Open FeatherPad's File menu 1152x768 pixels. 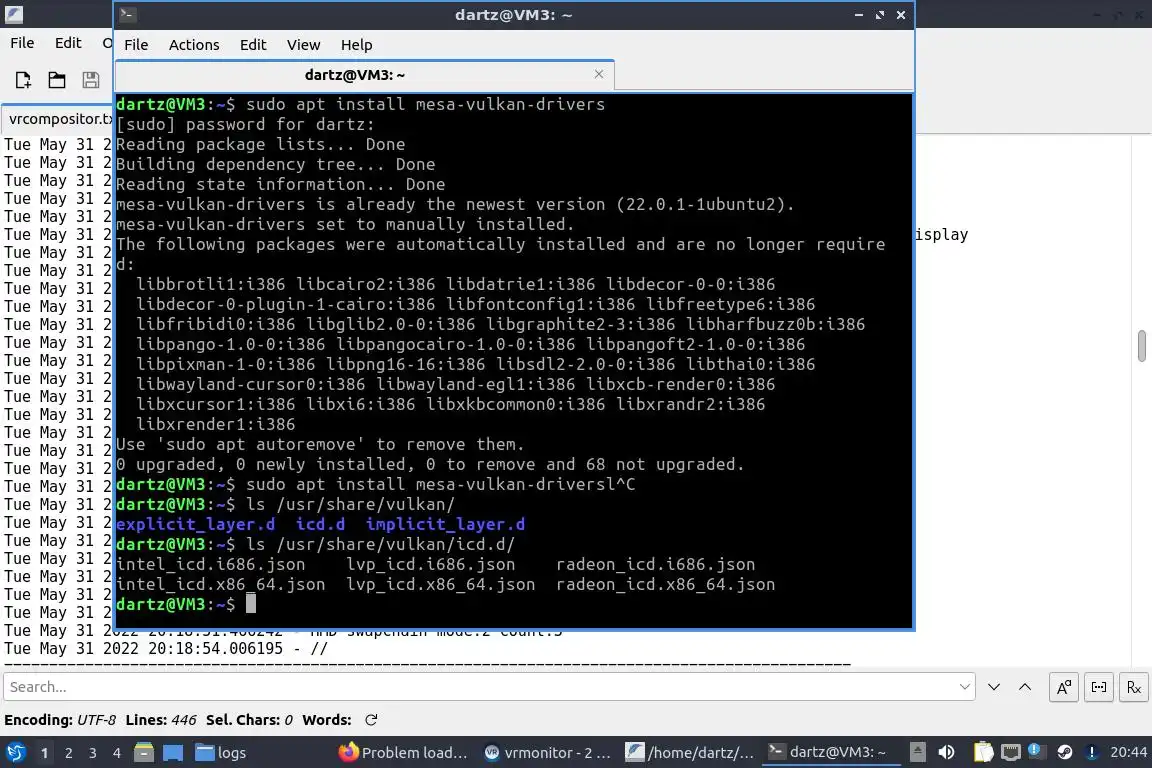(x=22, y=43)
